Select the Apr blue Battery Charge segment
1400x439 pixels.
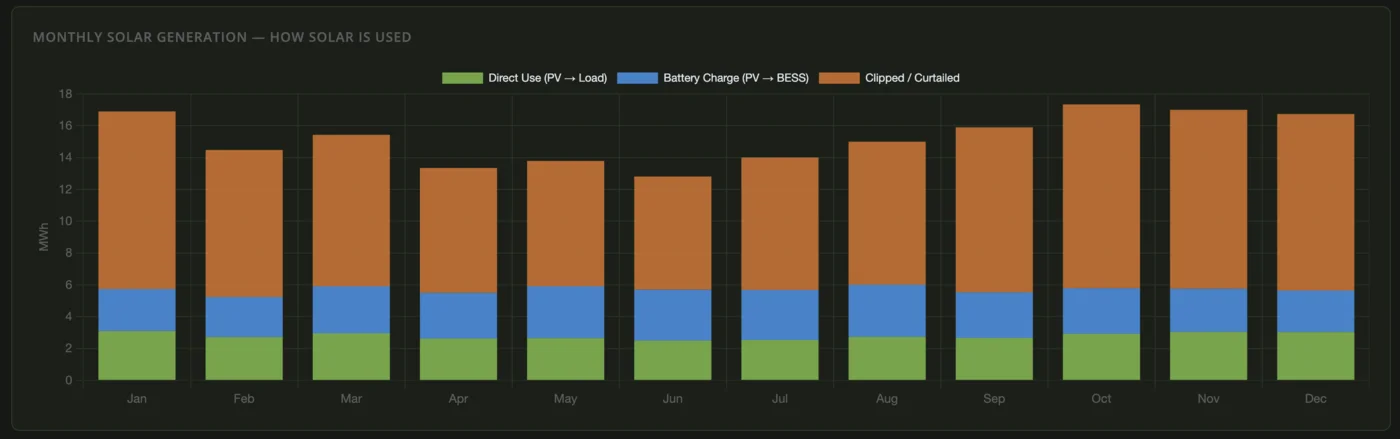pos(458,315)
